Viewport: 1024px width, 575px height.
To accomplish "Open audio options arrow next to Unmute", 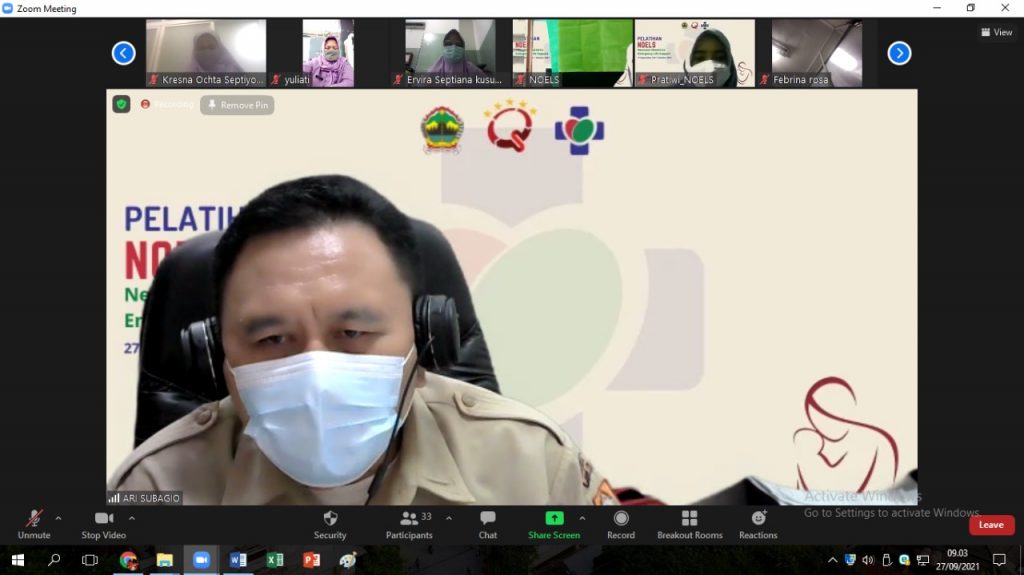I will pyautogui.click(x=58, y=518).
